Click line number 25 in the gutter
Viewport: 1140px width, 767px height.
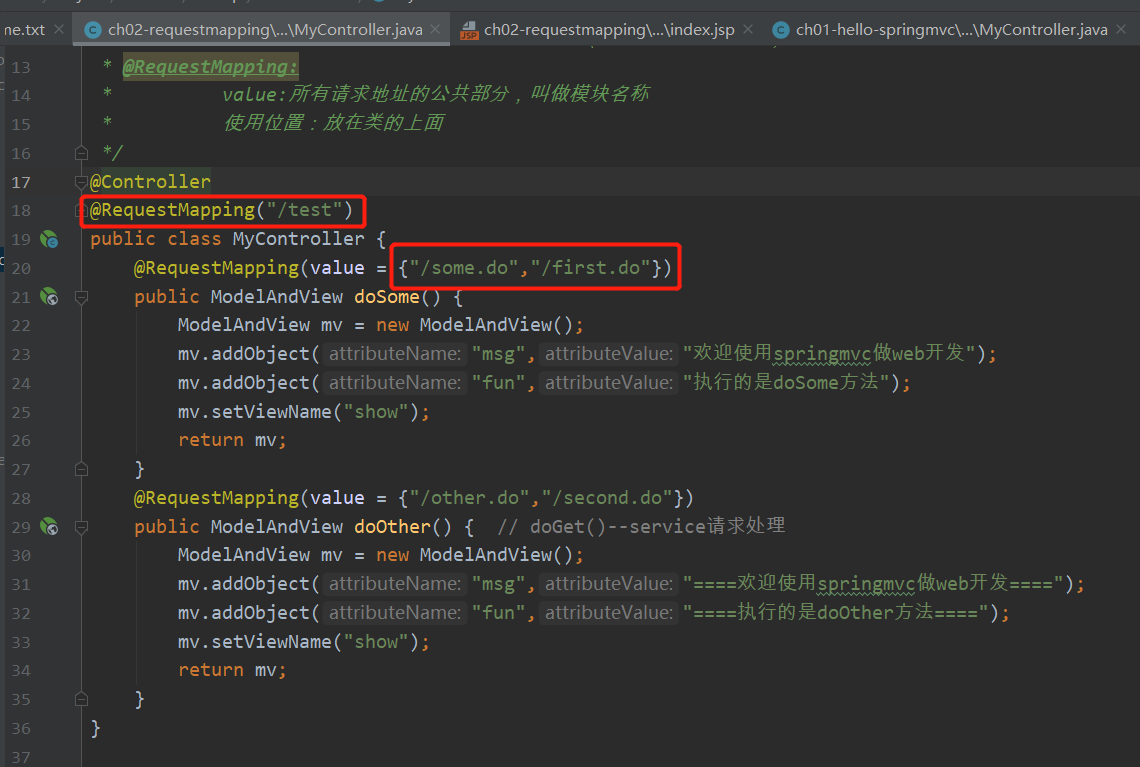pos(21,412)
